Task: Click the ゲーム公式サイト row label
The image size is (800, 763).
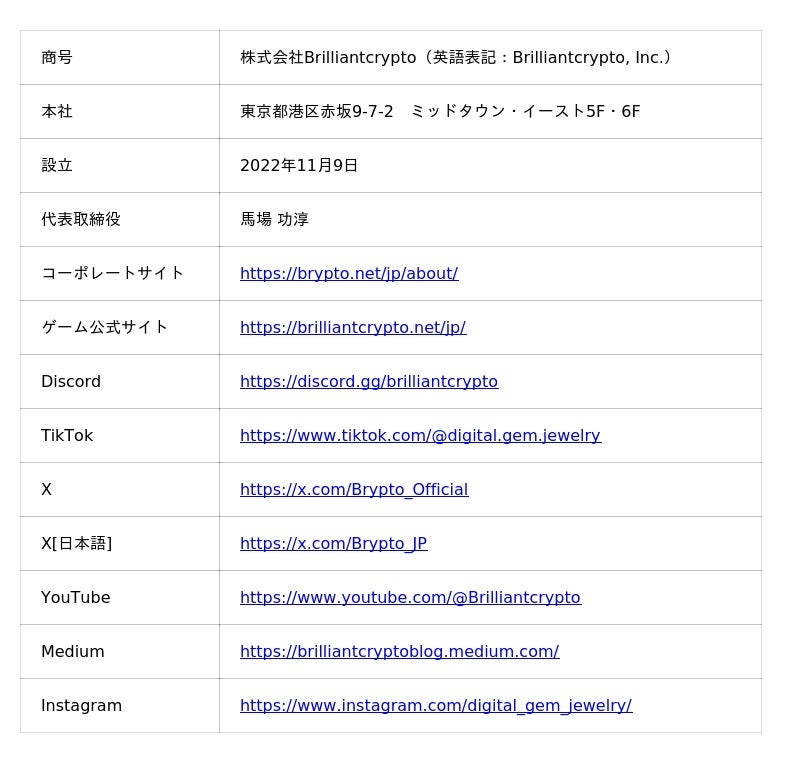Action: pyautogui.click(x=105, y=327)
